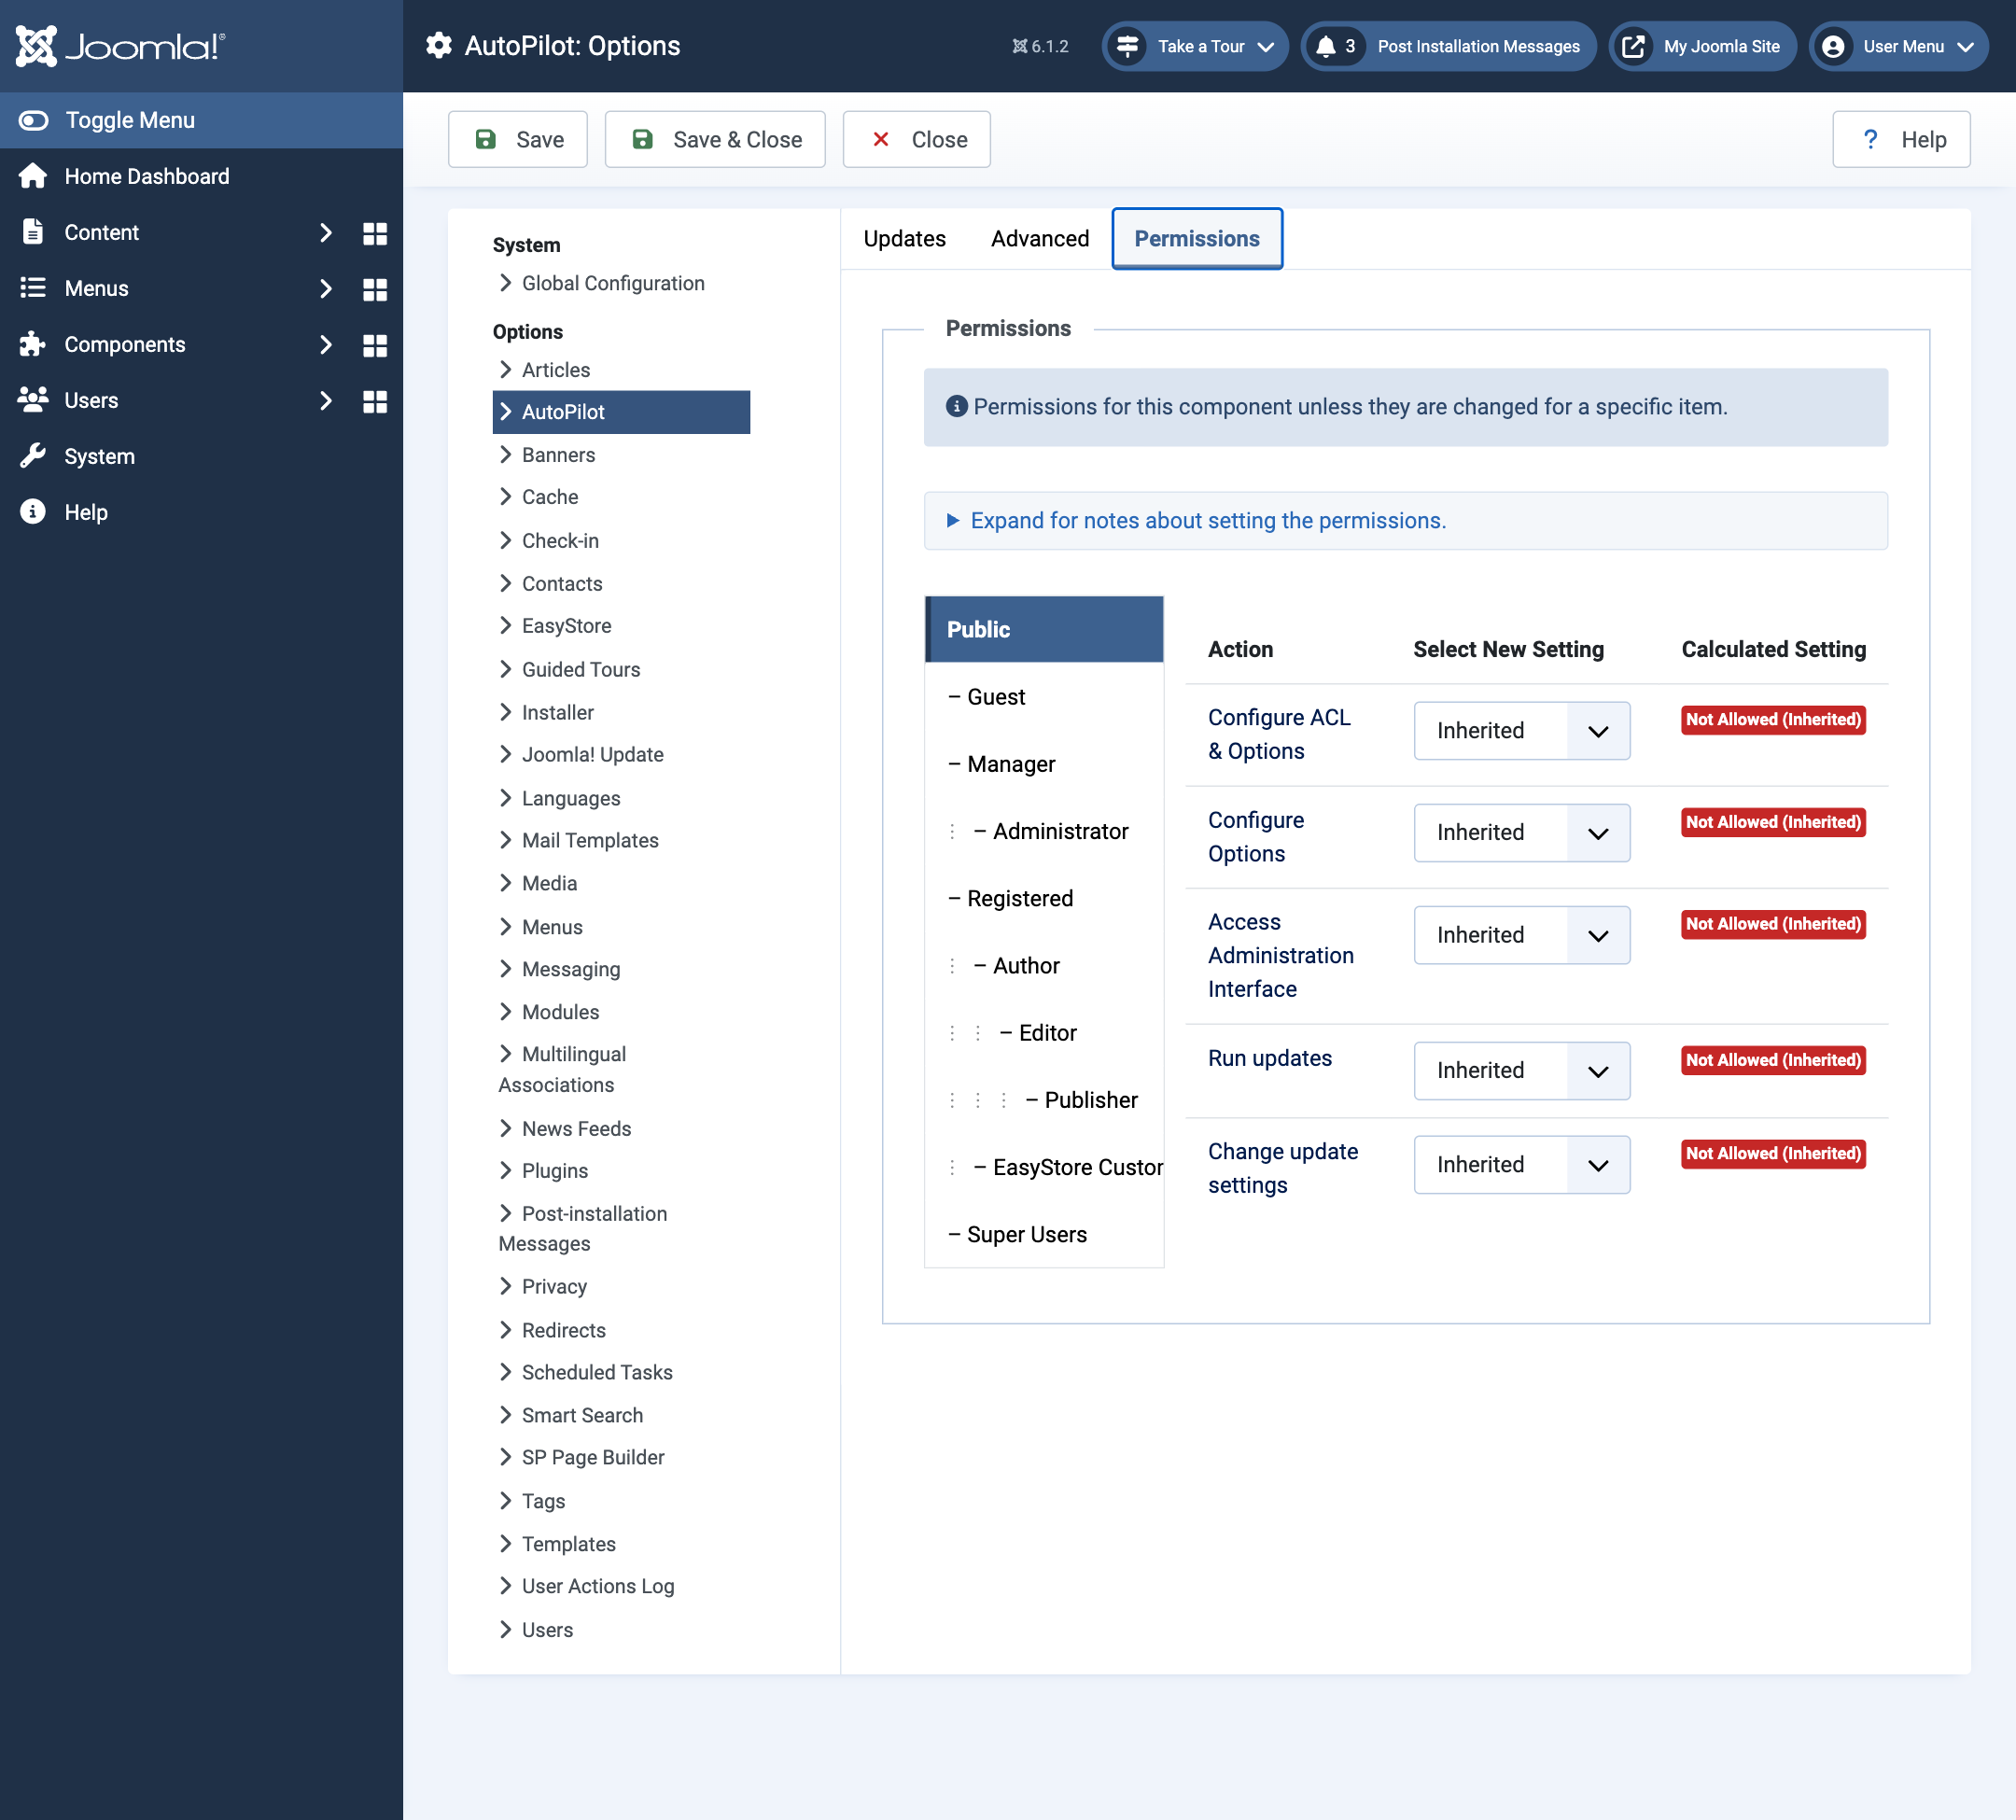Open Access Administration Interface setting dropdown
Screen dimensions: 2016x1820
pyautogui.click(x=1521, y=935)
